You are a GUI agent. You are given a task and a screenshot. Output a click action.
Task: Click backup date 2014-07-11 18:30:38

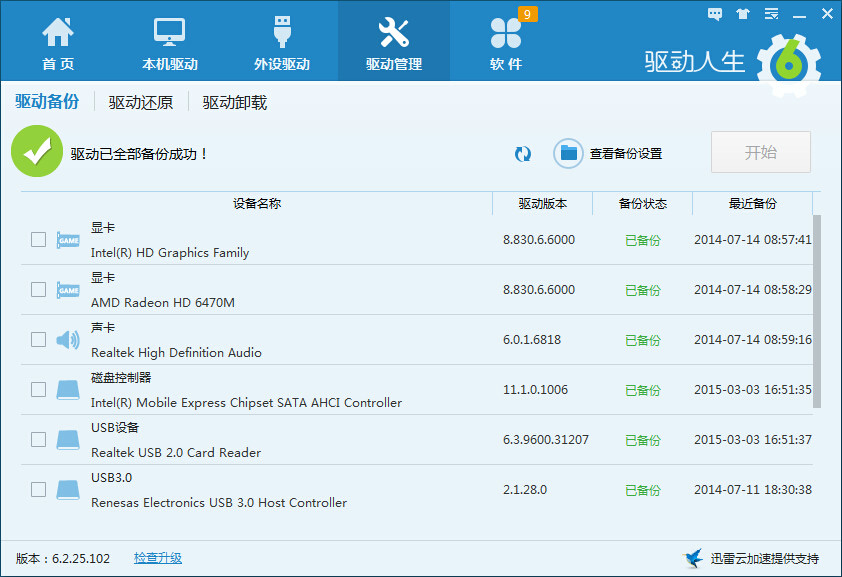click(x=752, y=490)
